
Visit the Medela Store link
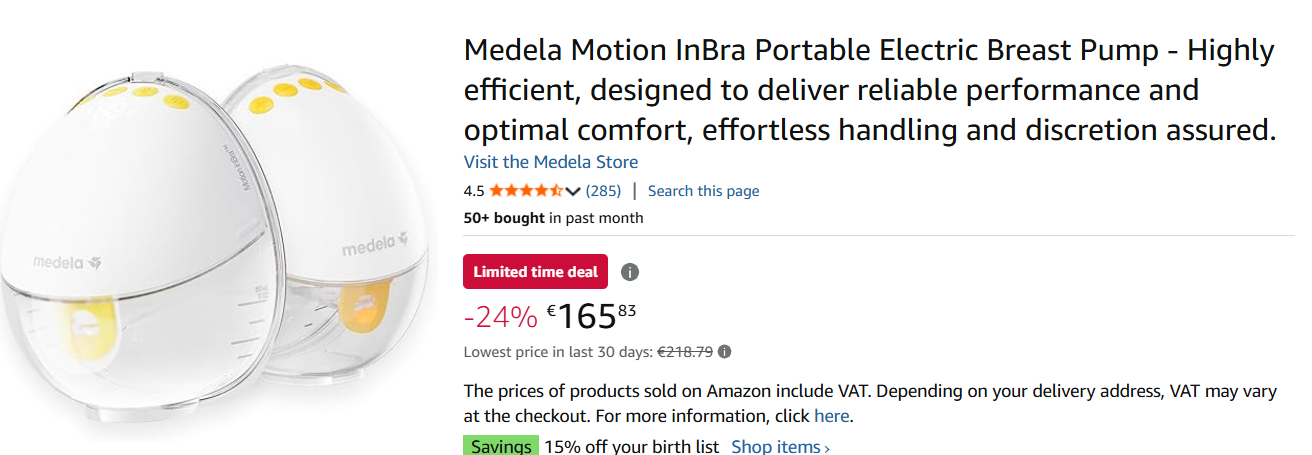(550, 162)
